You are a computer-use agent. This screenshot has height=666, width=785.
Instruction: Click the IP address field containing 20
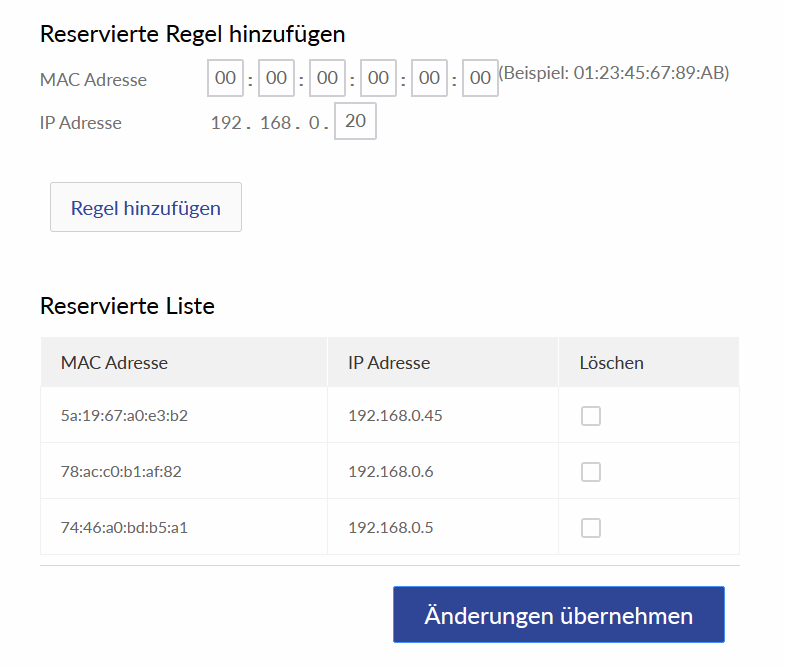pos(355,122)
